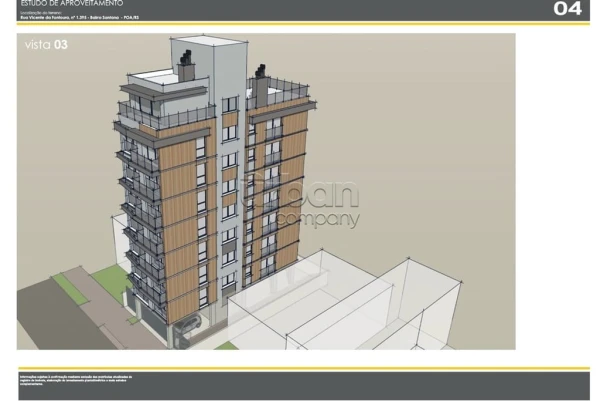Select the page number "04"
The height and width of the screenshot is (401, 600).
[567, 8]
